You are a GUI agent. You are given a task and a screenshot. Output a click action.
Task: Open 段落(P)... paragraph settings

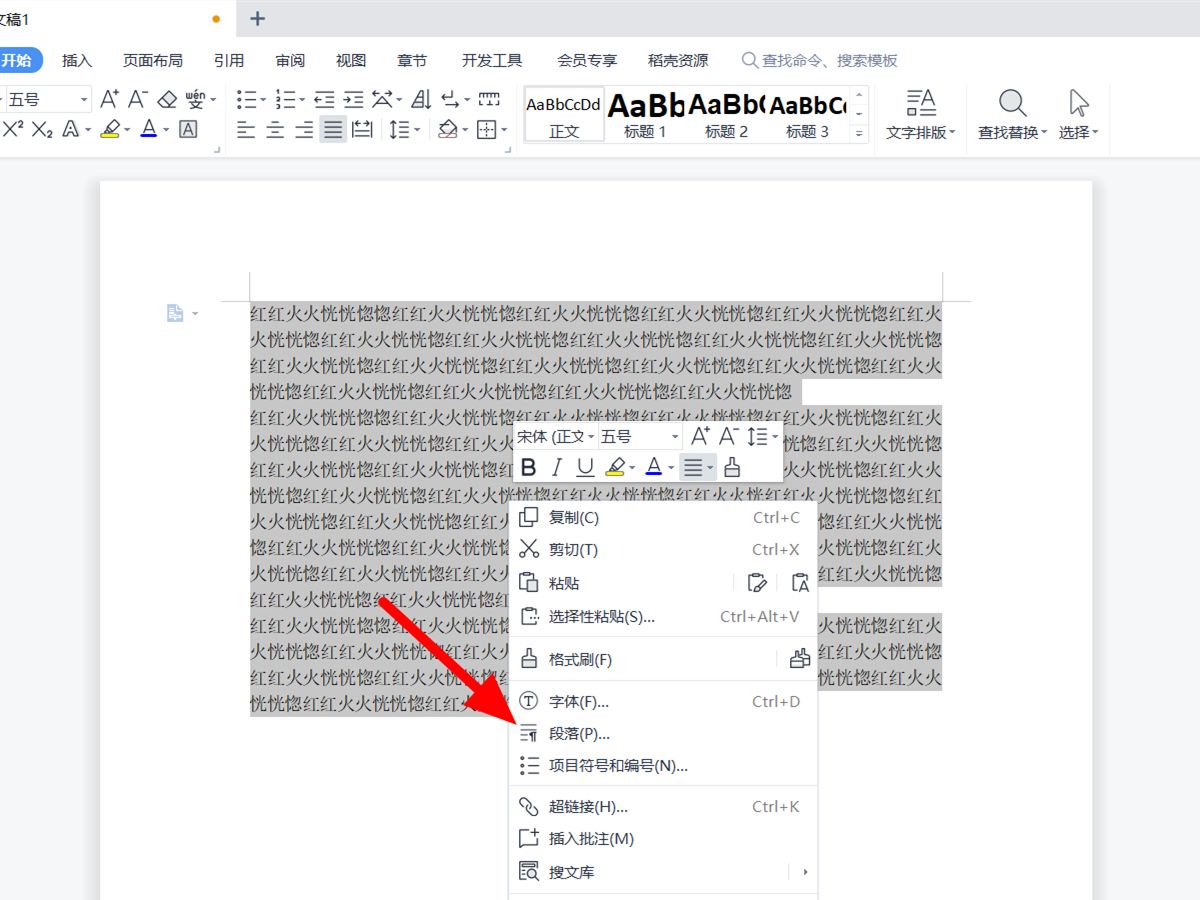(663, 734)
